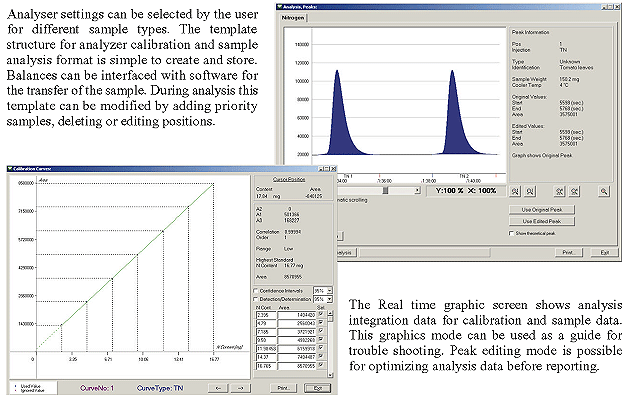Click the rightmost magnifying glass zoom icon
Image resolution: width=628 pixels, height=399 pixels.
click(604, 191)
